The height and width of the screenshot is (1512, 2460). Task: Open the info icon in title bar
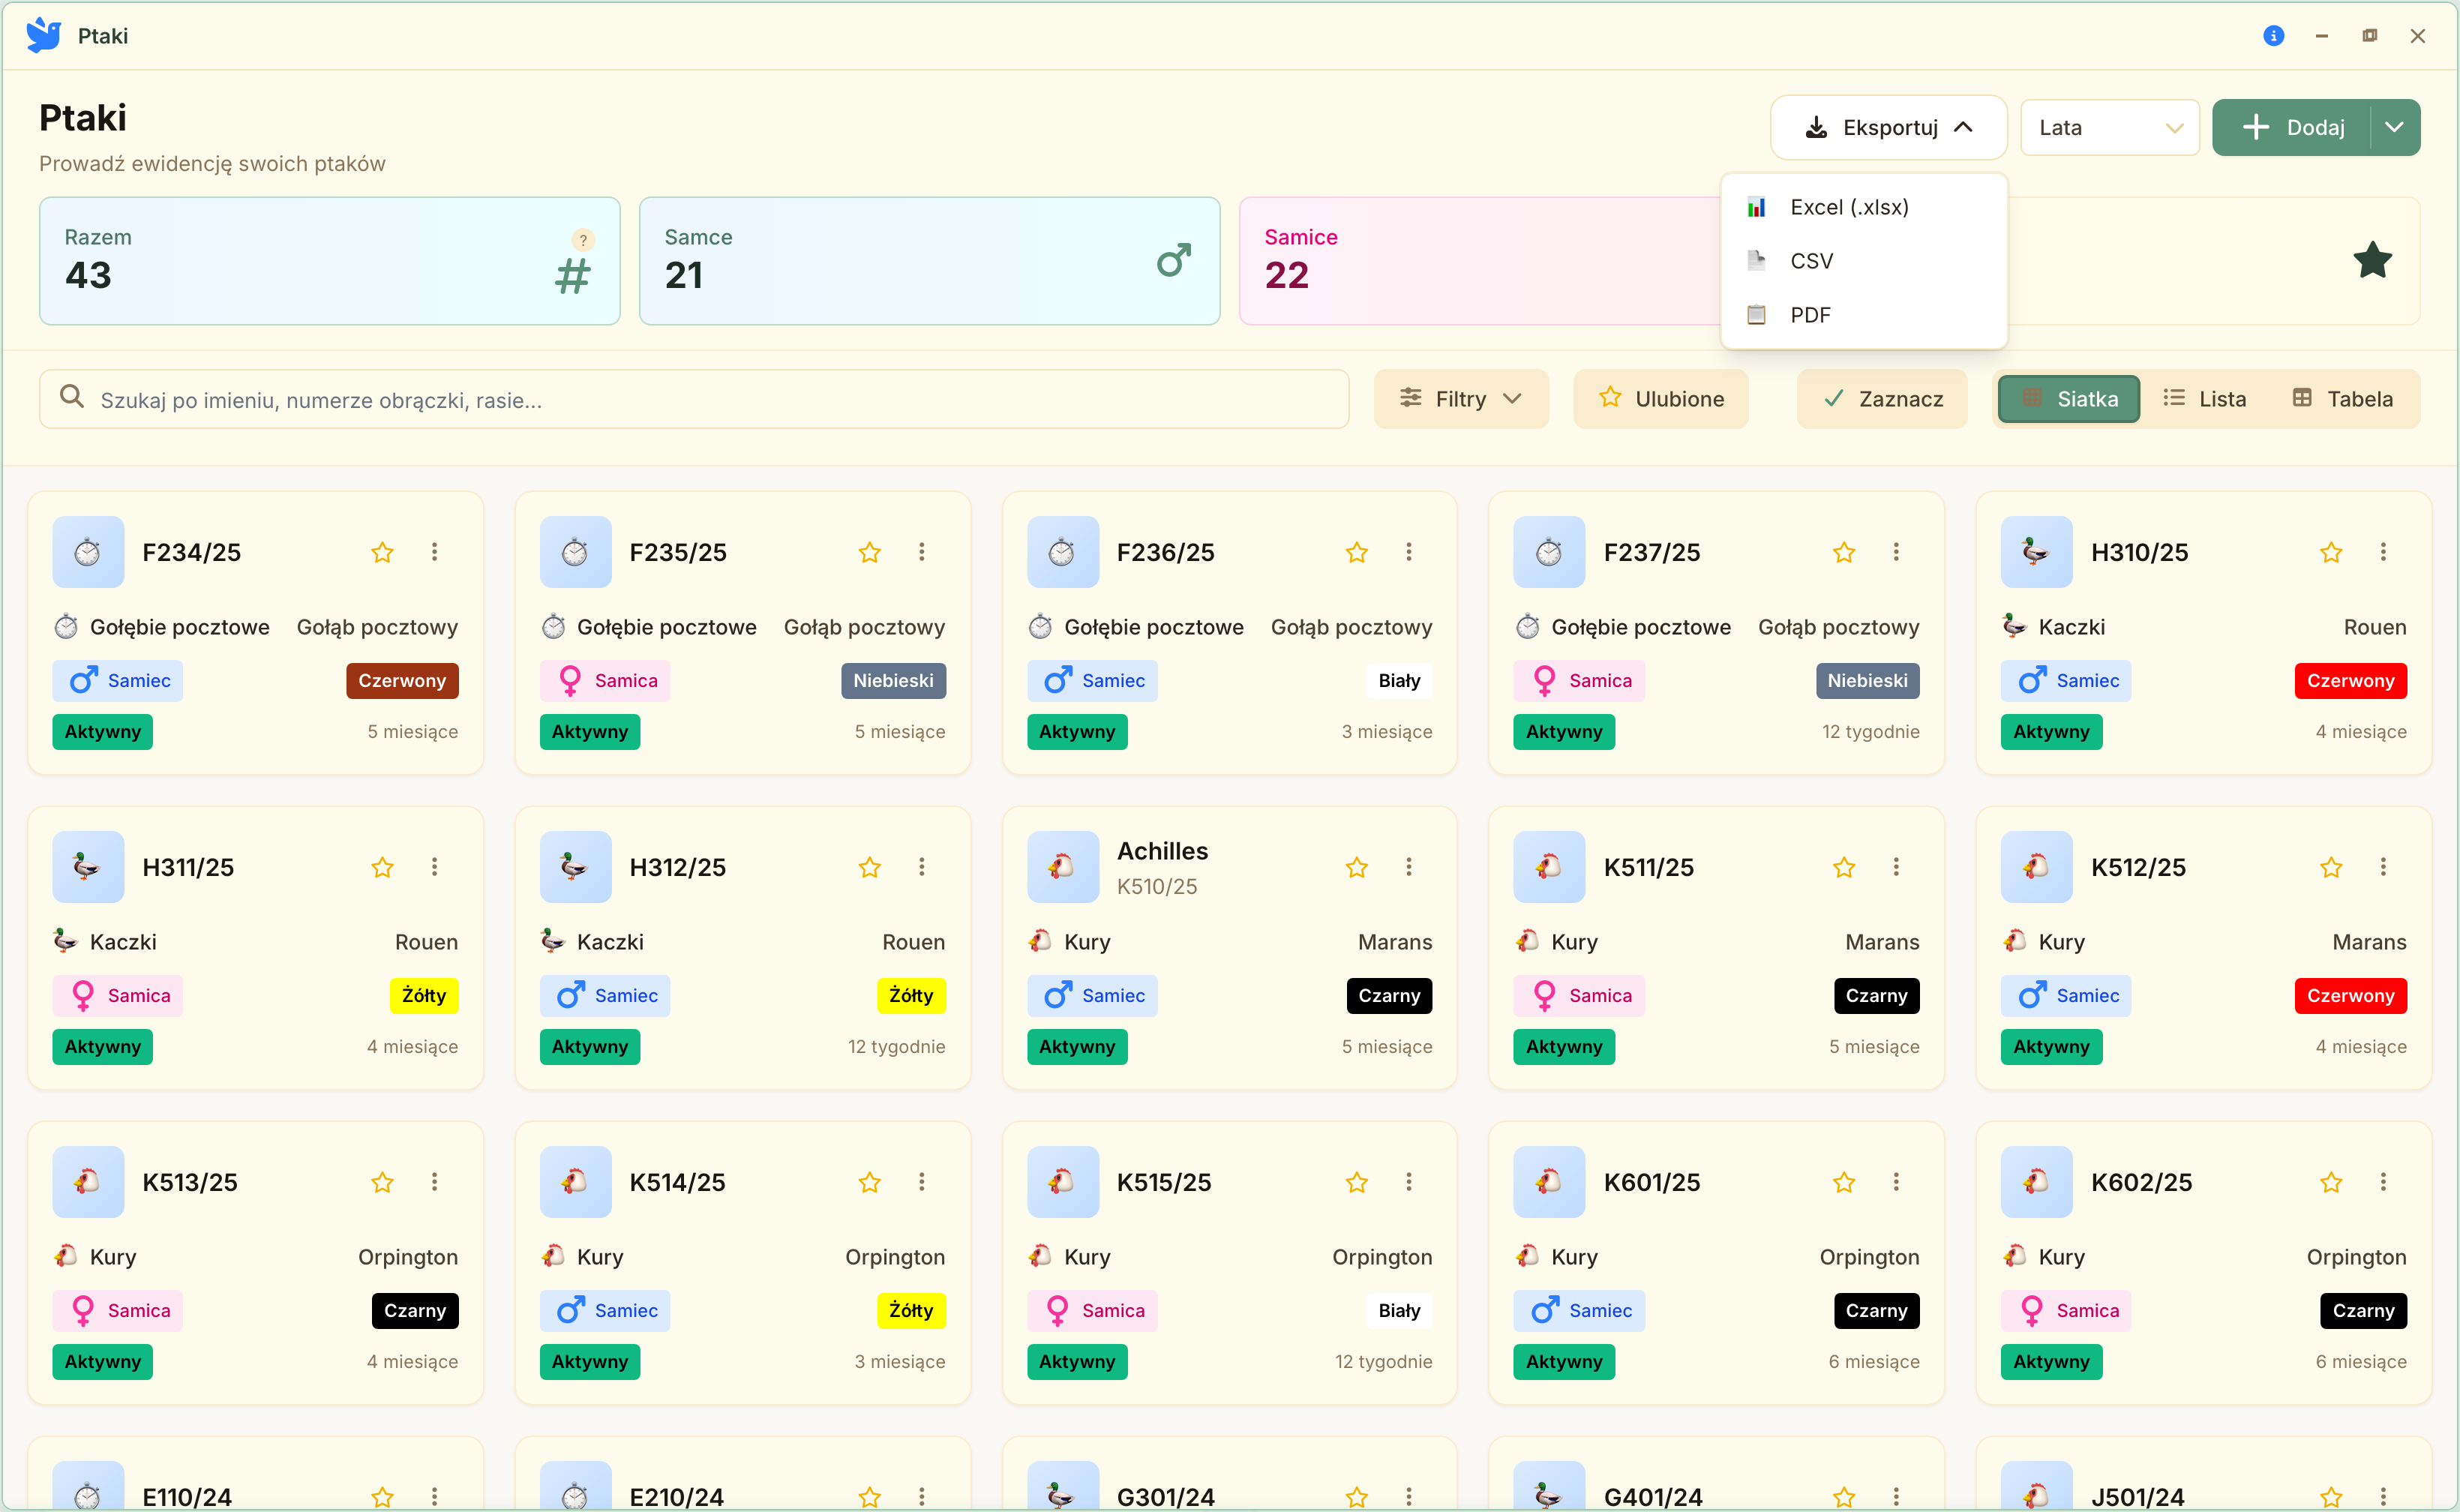[x=2273, y=36]
